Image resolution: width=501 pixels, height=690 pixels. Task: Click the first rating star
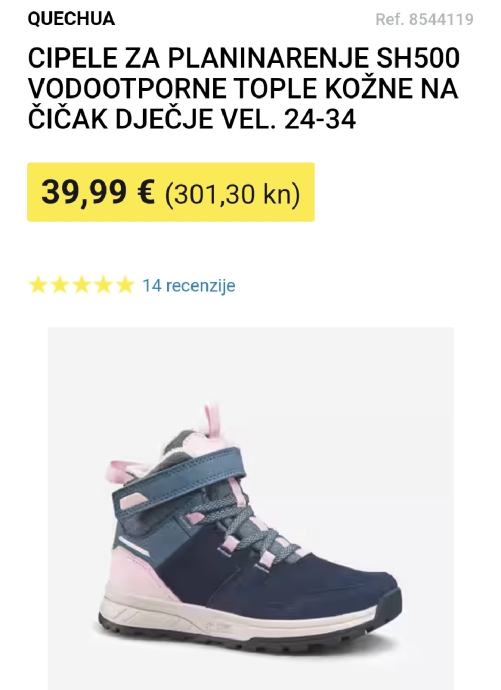38,285
